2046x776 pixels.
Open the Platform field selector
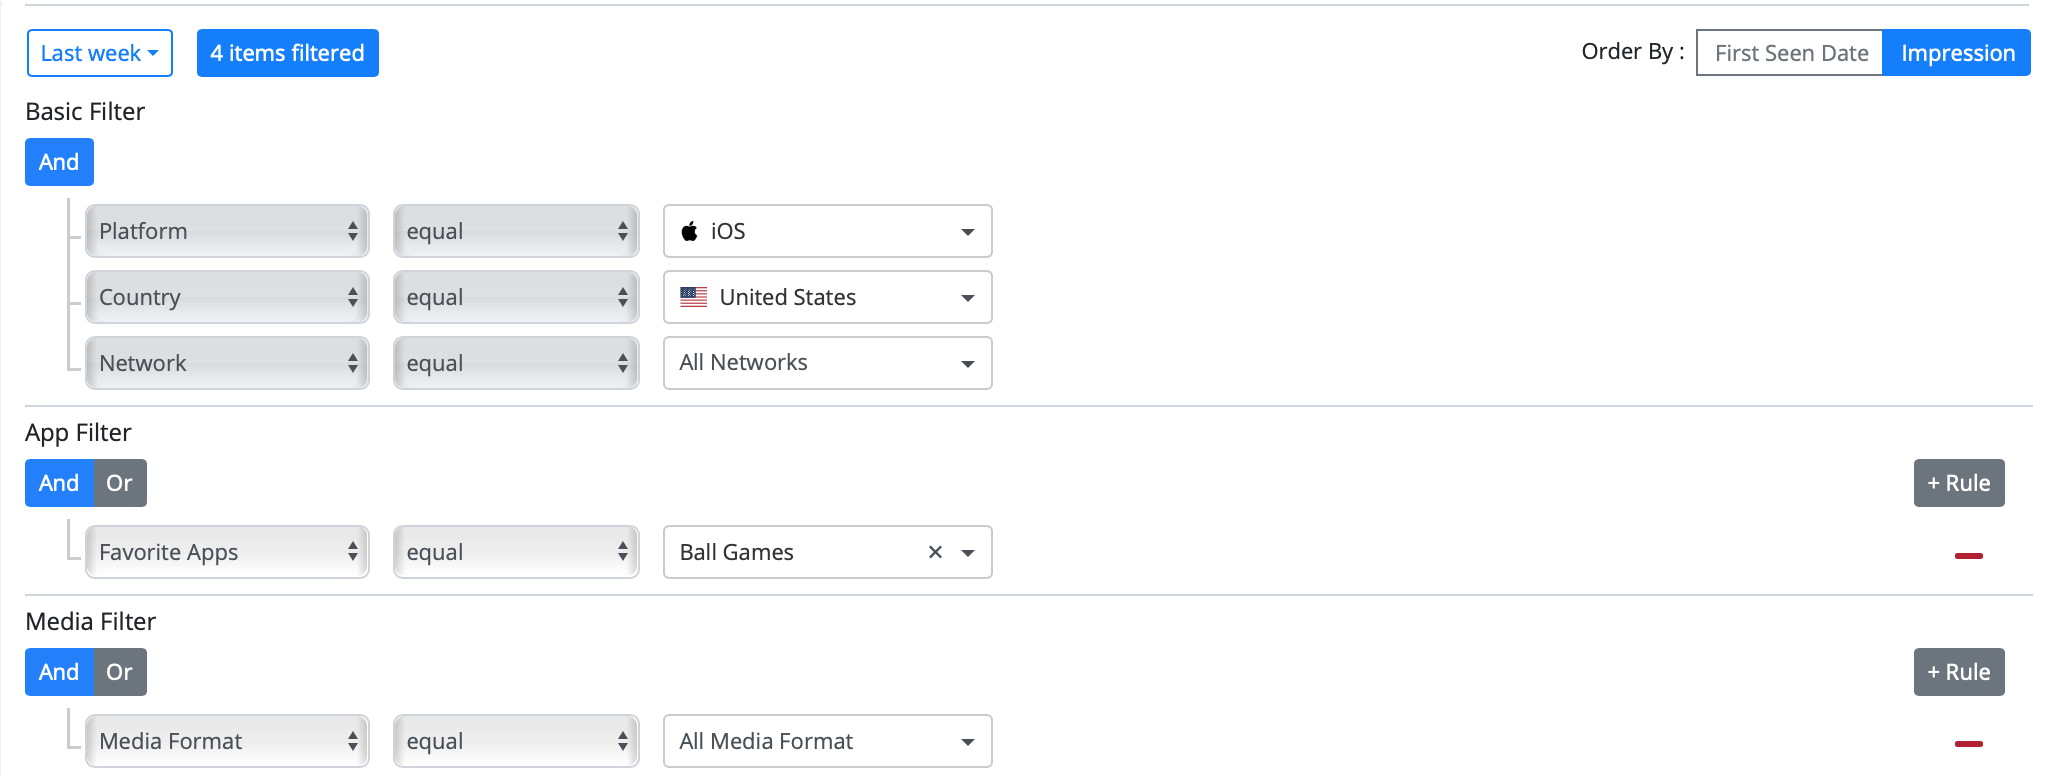pyautogui.click(x=227, y=231)
